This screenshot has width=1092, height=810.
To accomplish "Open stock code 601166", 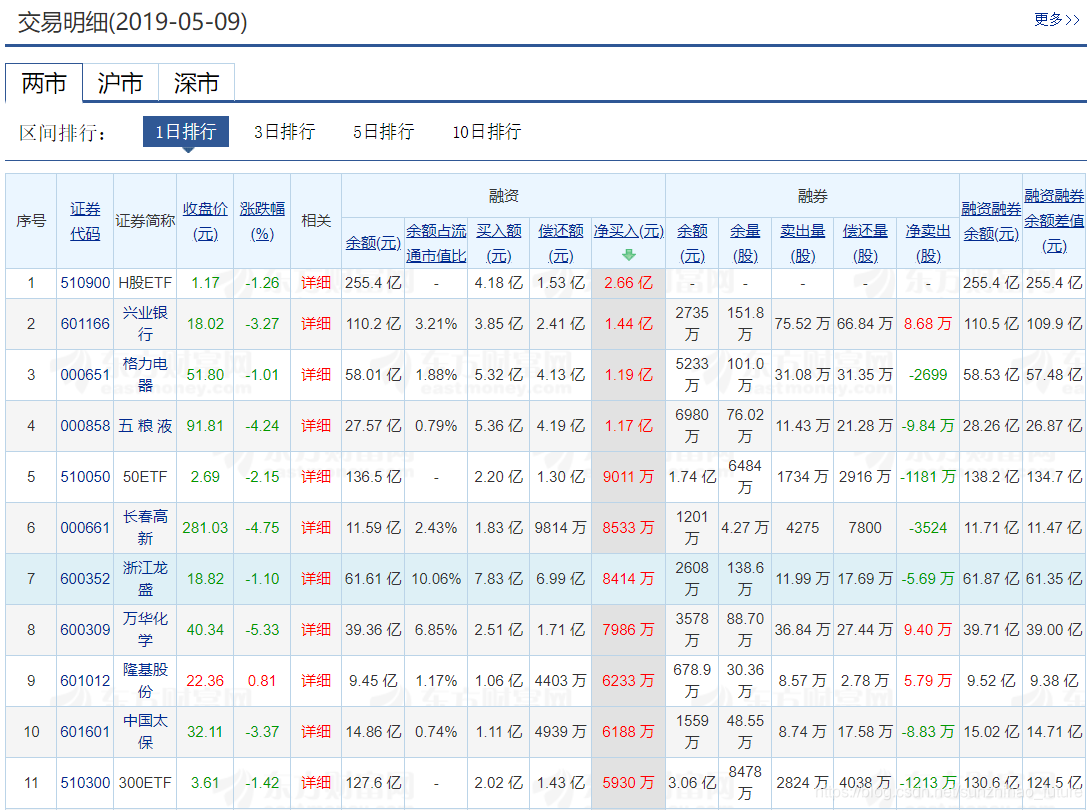I will click(x=85, y=324).
